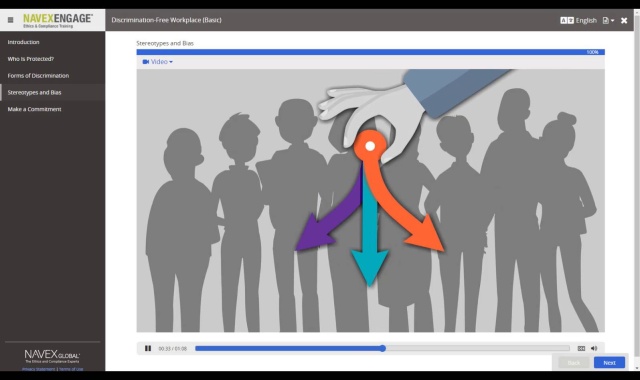
Task: Open the document resources dropdown icon
Action: (x=608, y=20)
